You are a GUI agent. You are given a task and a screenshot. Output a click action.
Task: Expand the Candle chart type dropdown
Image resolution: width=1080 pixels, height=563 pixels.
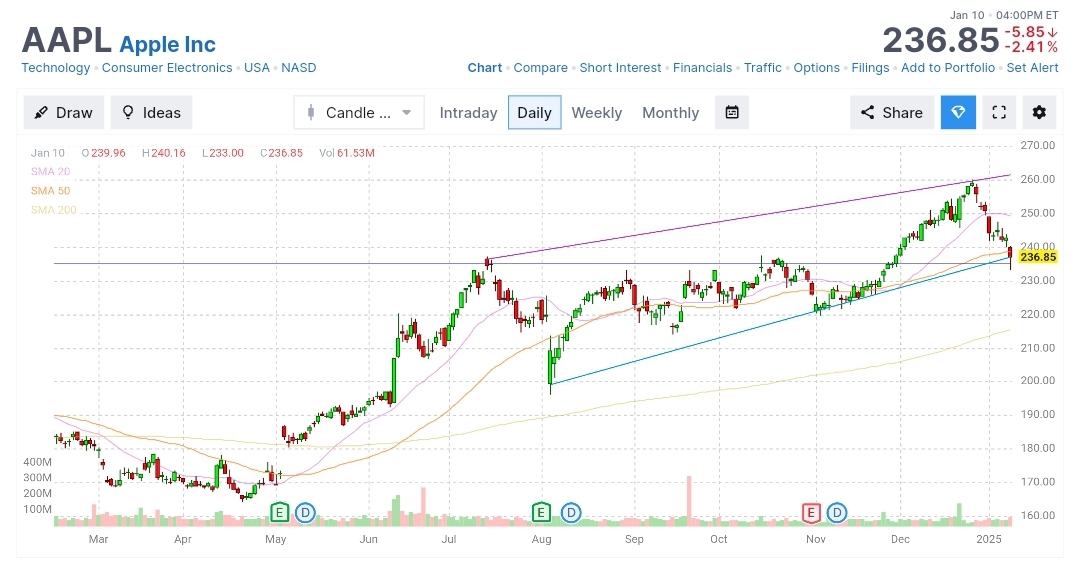359,112
